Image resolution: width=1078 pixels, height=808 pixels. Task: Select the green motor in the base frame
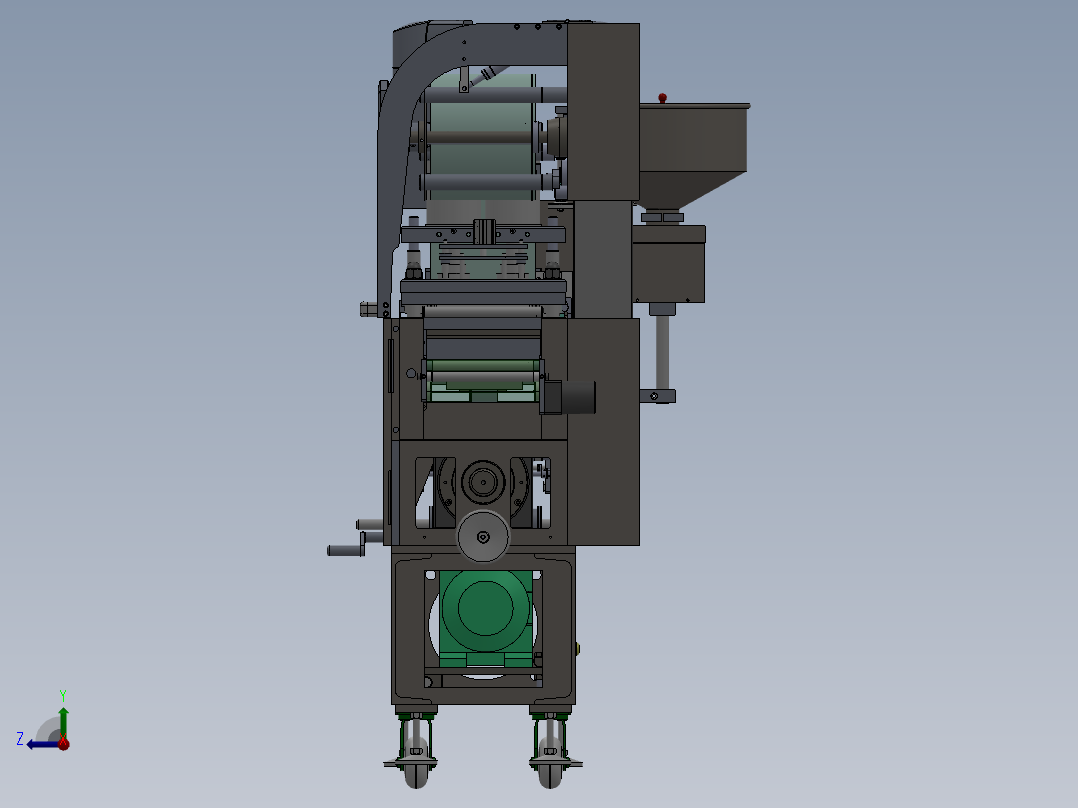[486, 618]
